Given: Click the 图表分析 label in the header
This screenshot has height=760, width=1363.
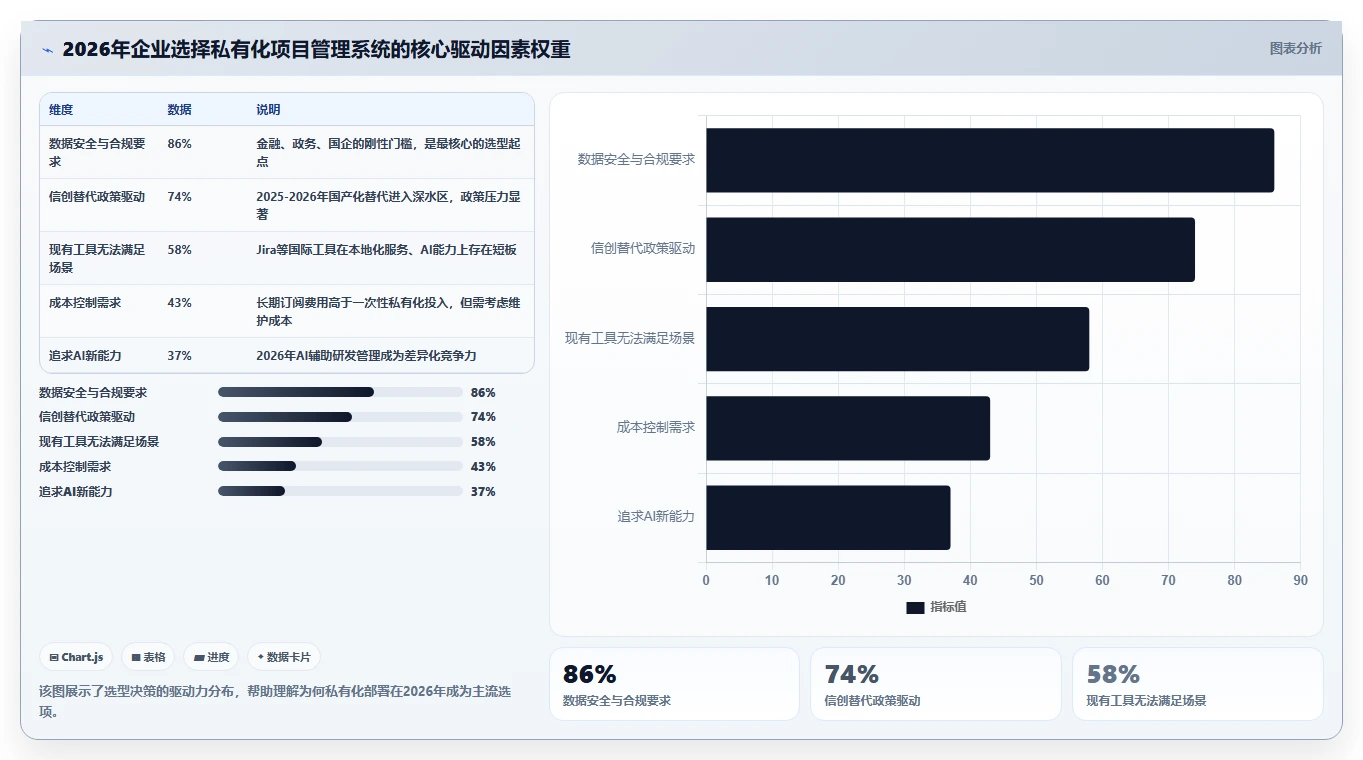Looking at the screenshot, I should click(x=1295, y=48).
